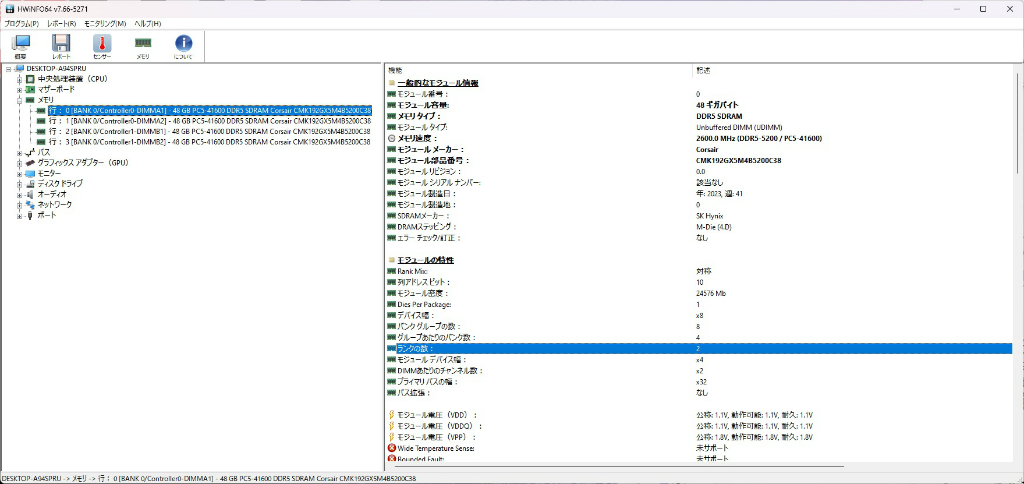Expand the モニター node
Screen dimensions: 1024x484
[20, 173]
